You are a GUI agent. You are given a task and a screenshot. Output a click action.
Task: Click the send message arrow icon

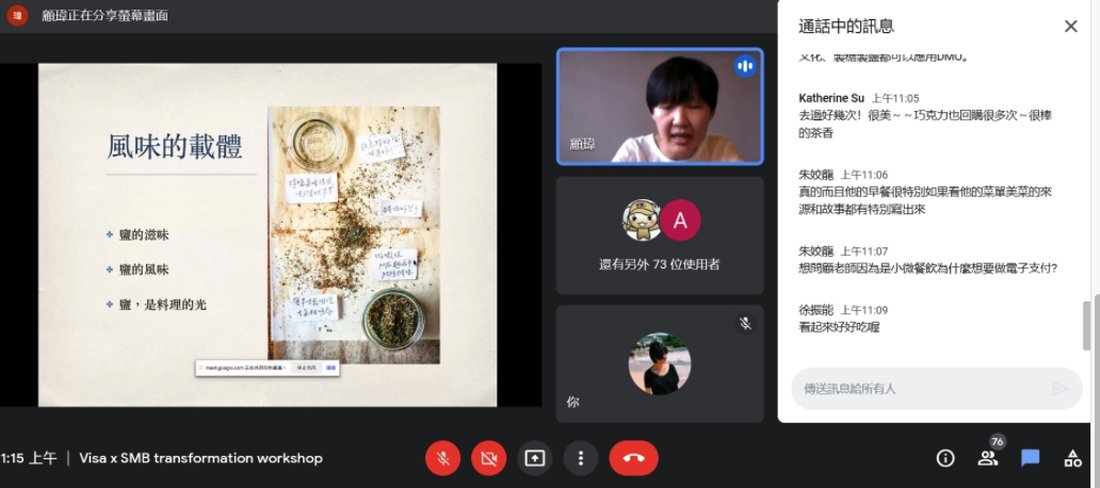[1060, 388]
